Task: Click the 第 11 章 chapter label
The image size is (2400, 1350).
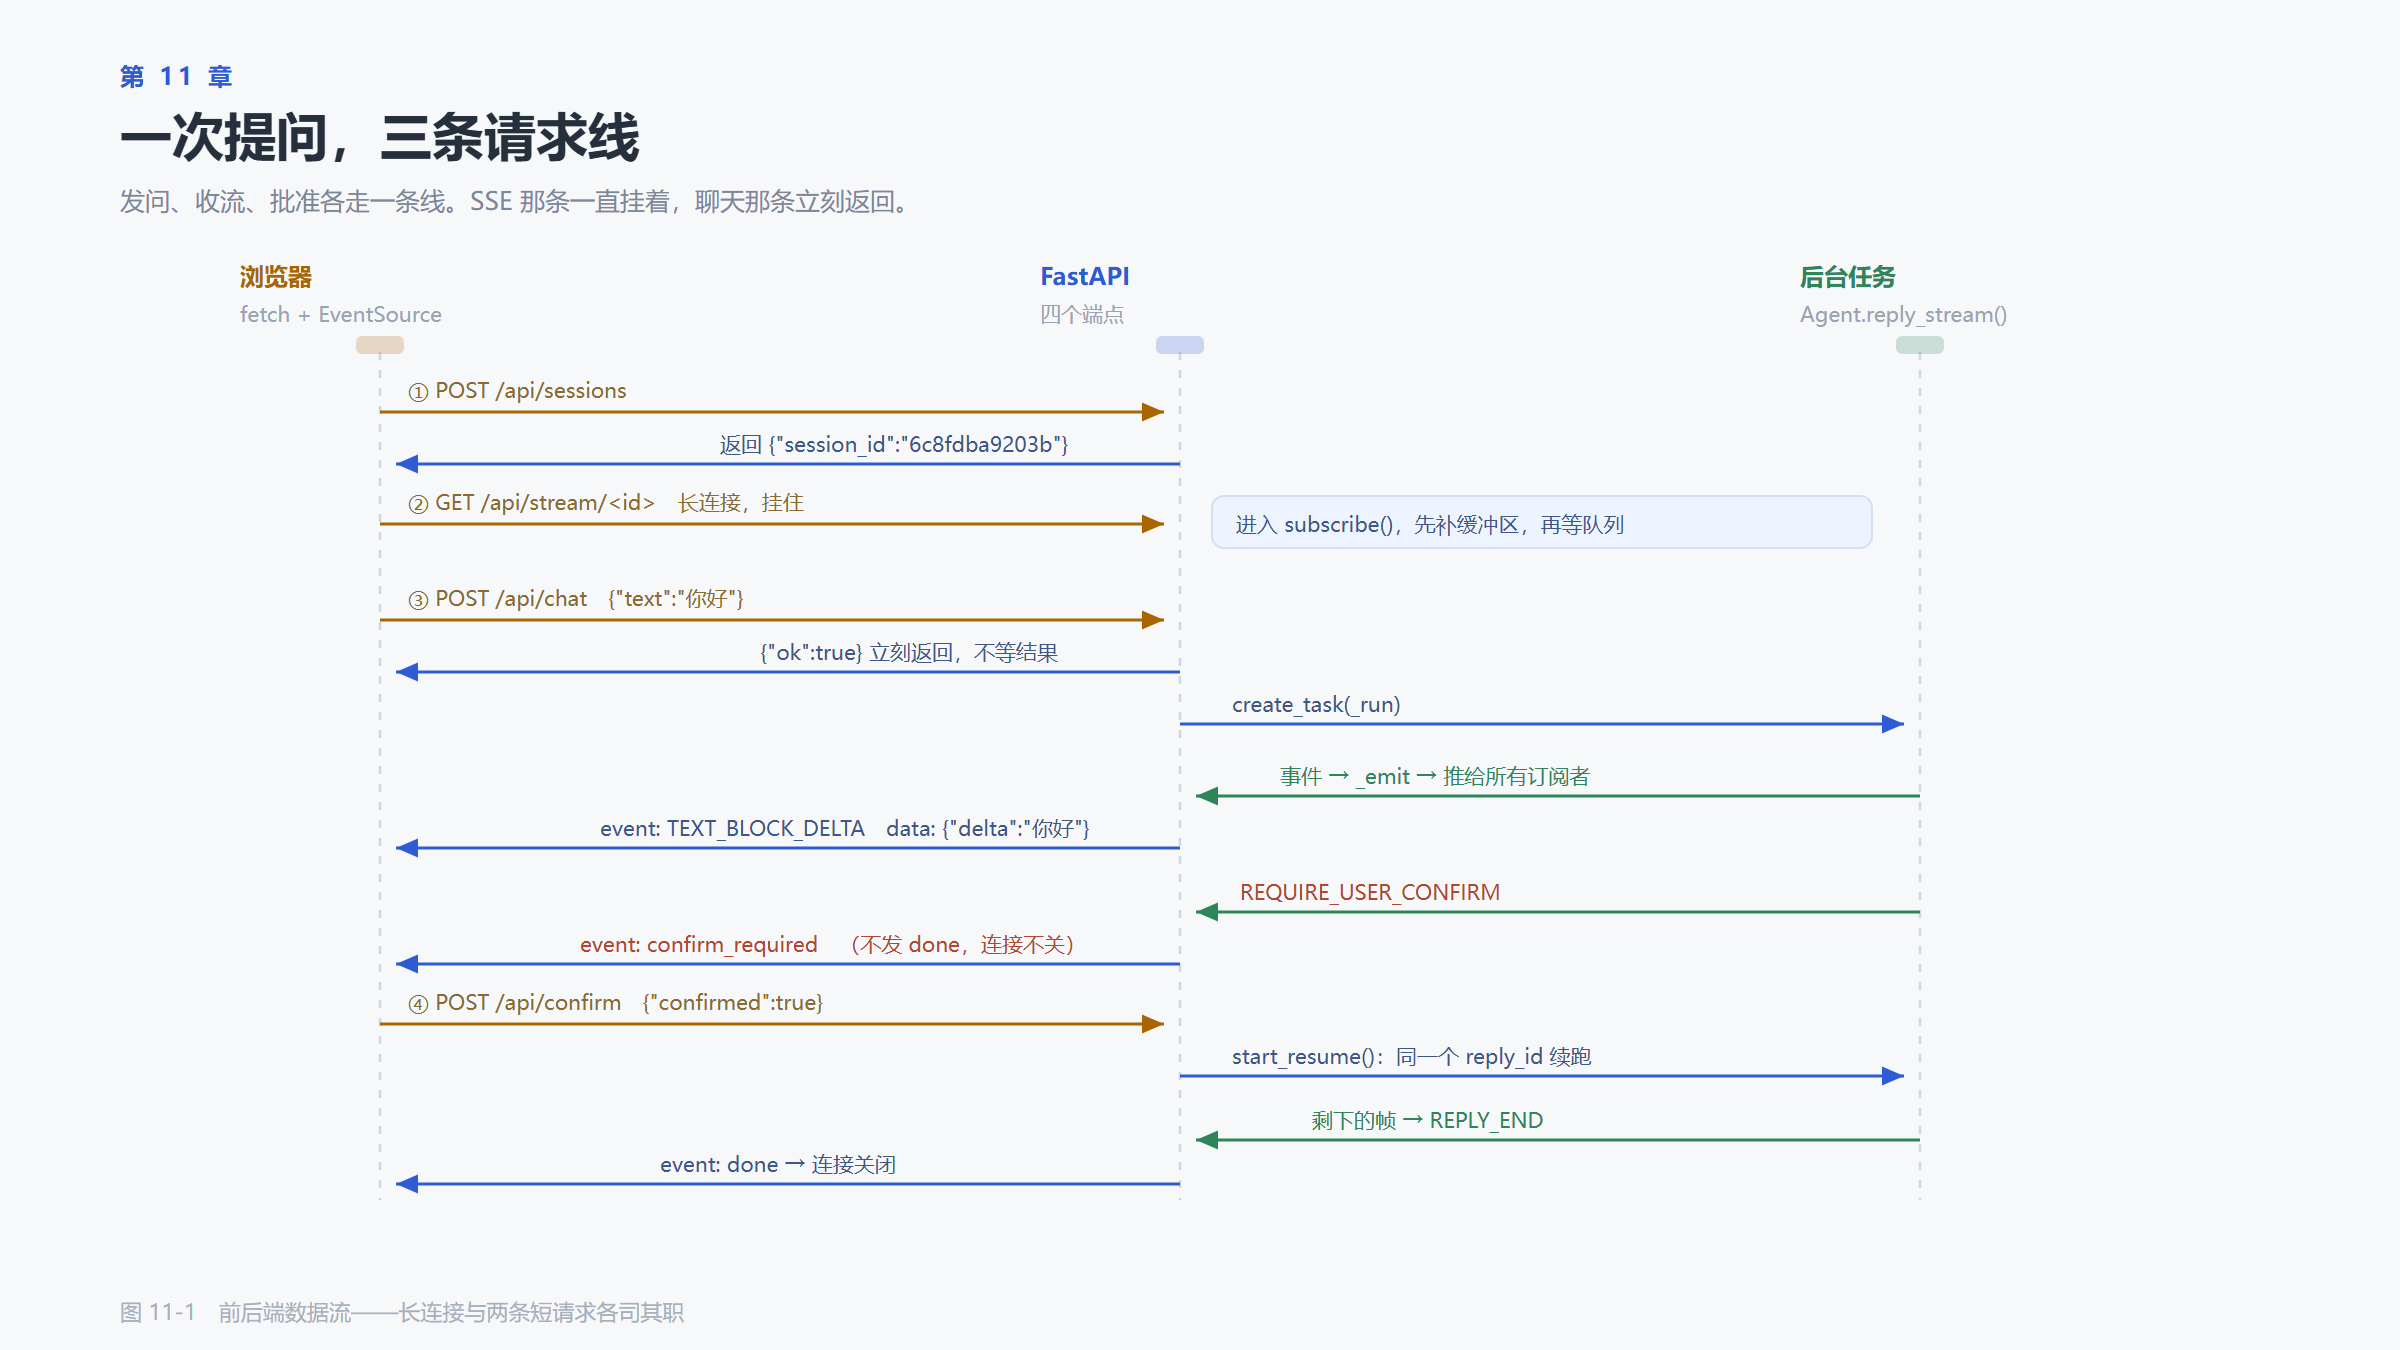Action: tap(176, 77)
